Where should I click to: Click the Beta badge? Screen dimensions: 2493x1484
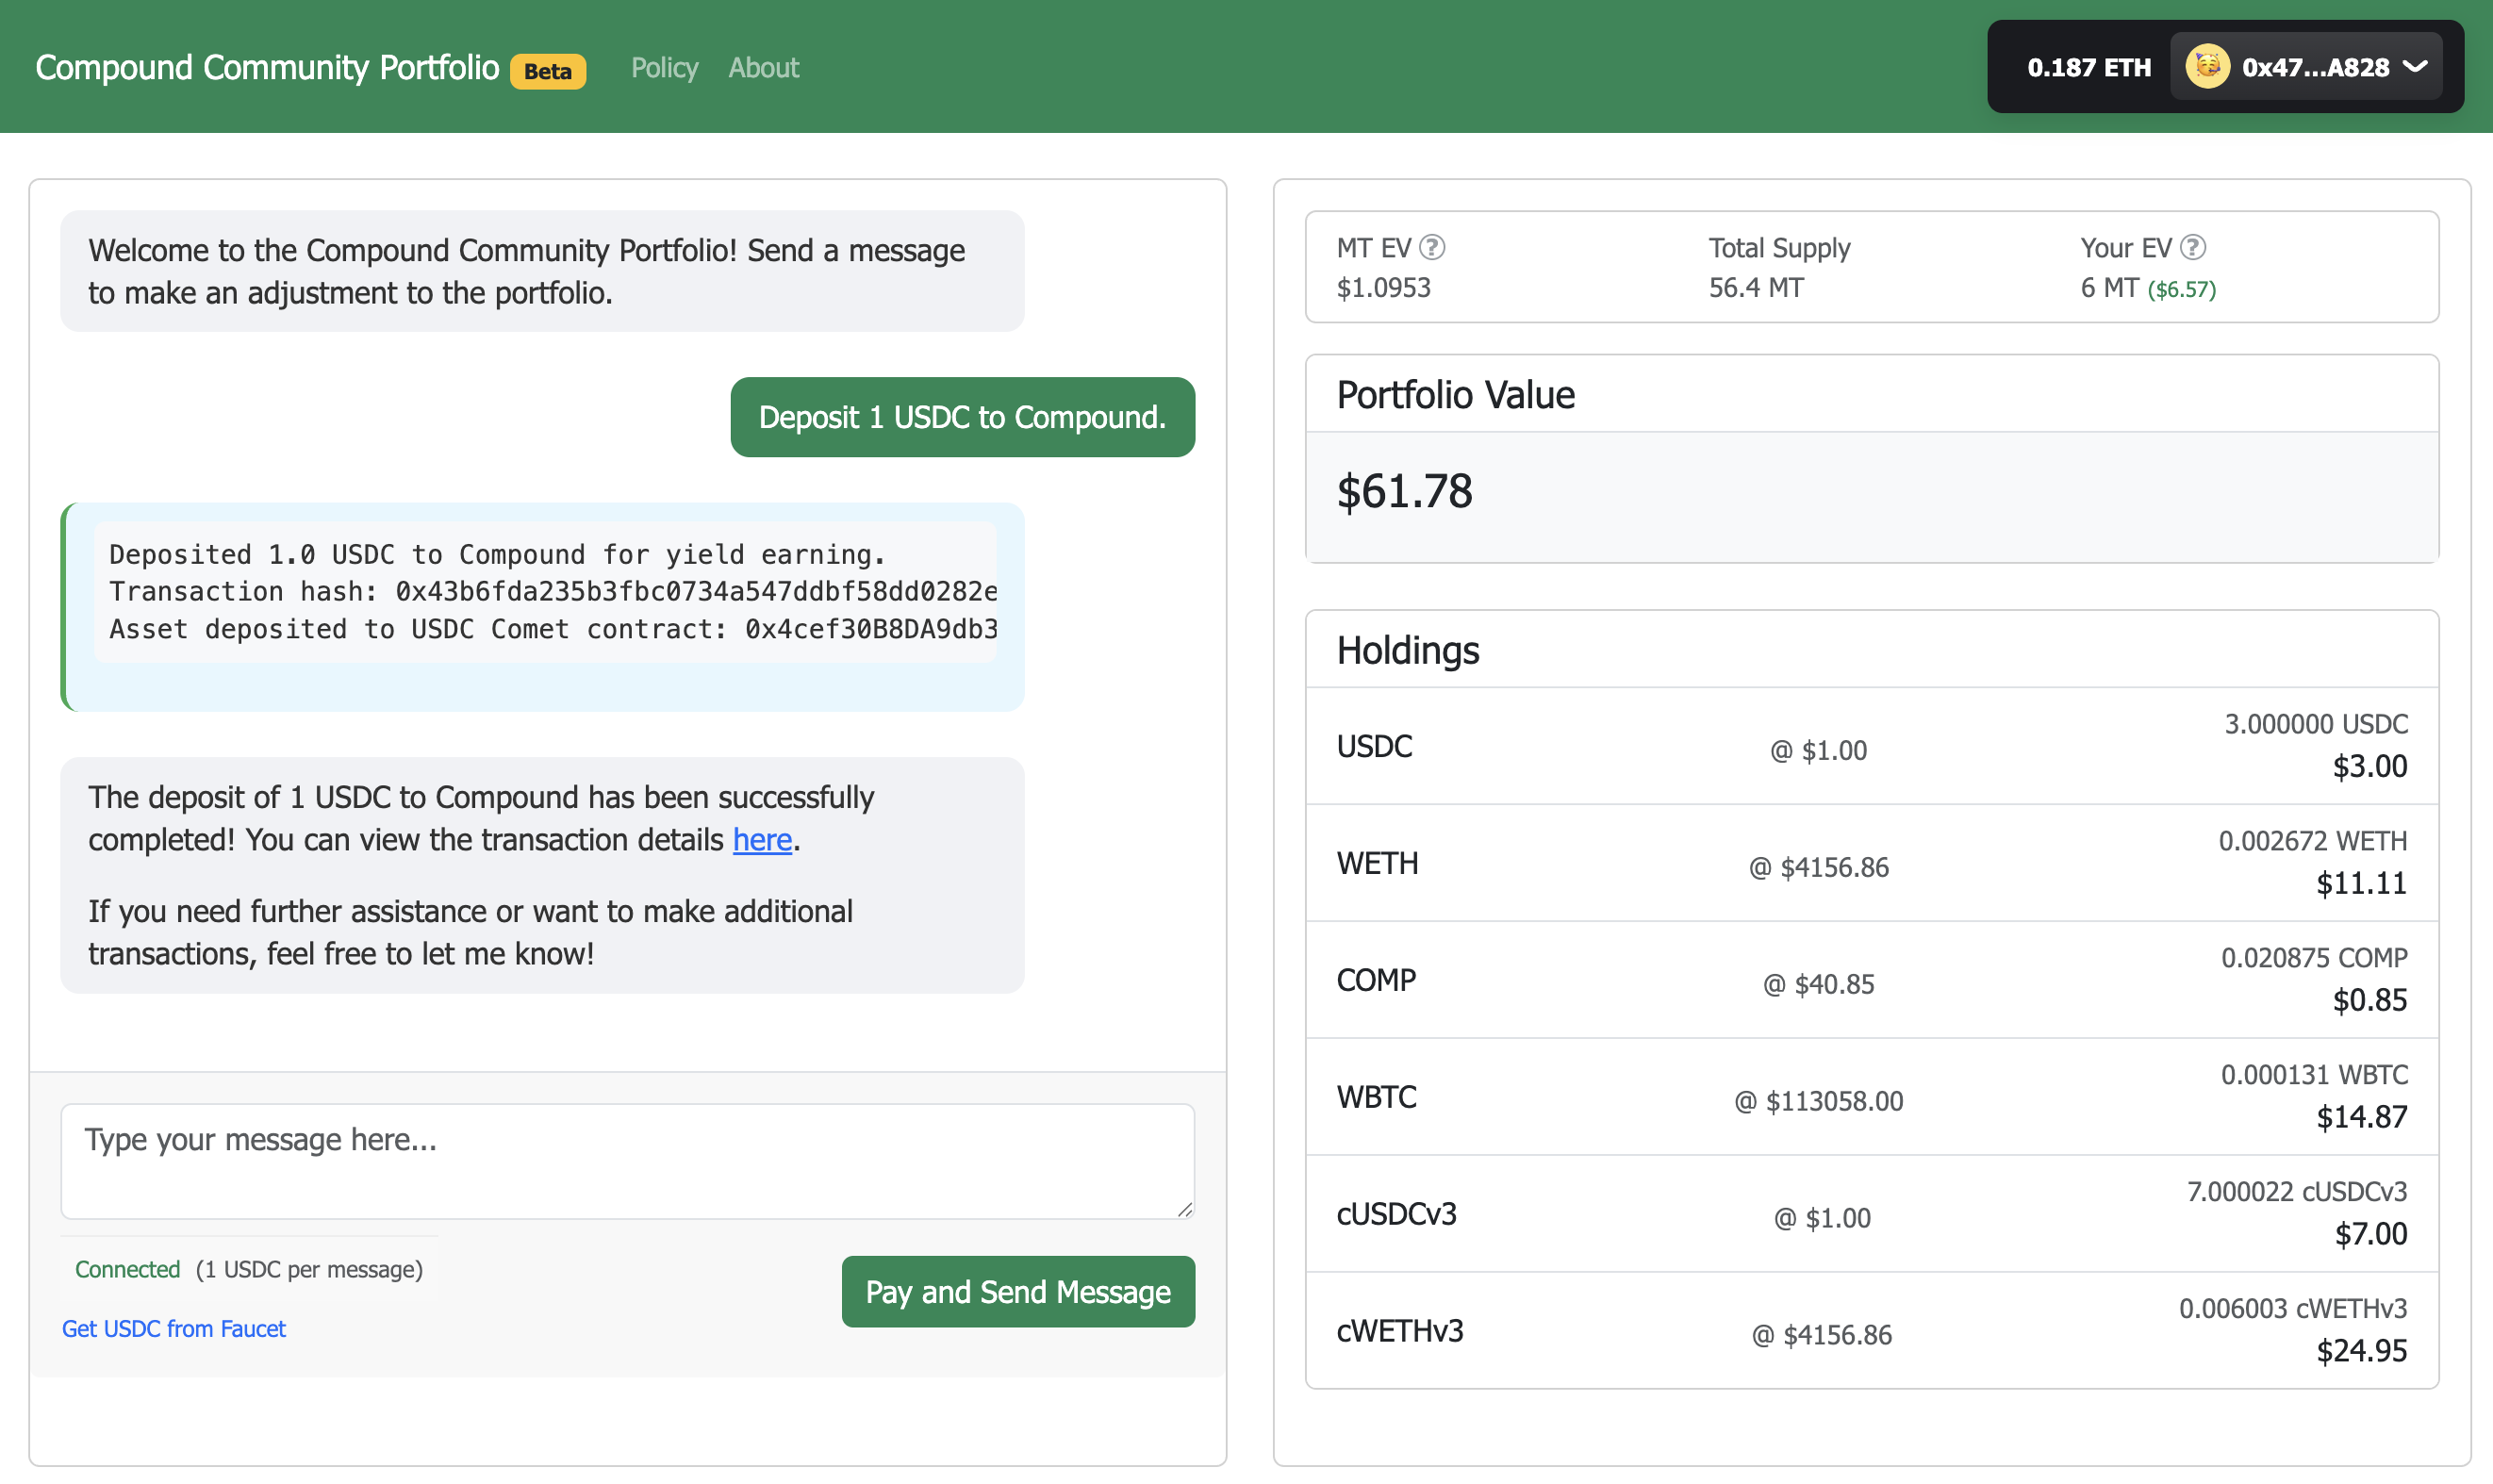pos(547,71)
